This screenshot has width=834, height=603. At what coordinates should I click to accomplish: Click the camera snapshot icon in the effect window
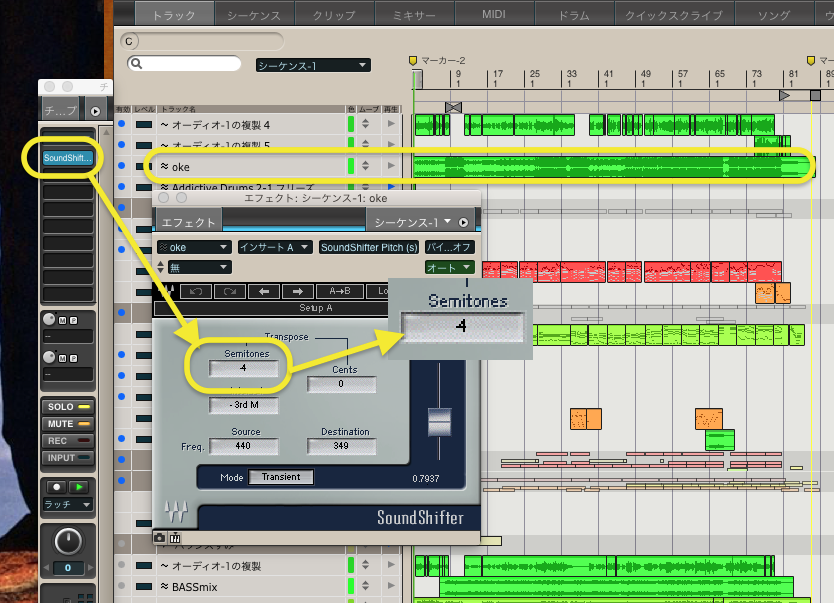[x=159, y=538]
